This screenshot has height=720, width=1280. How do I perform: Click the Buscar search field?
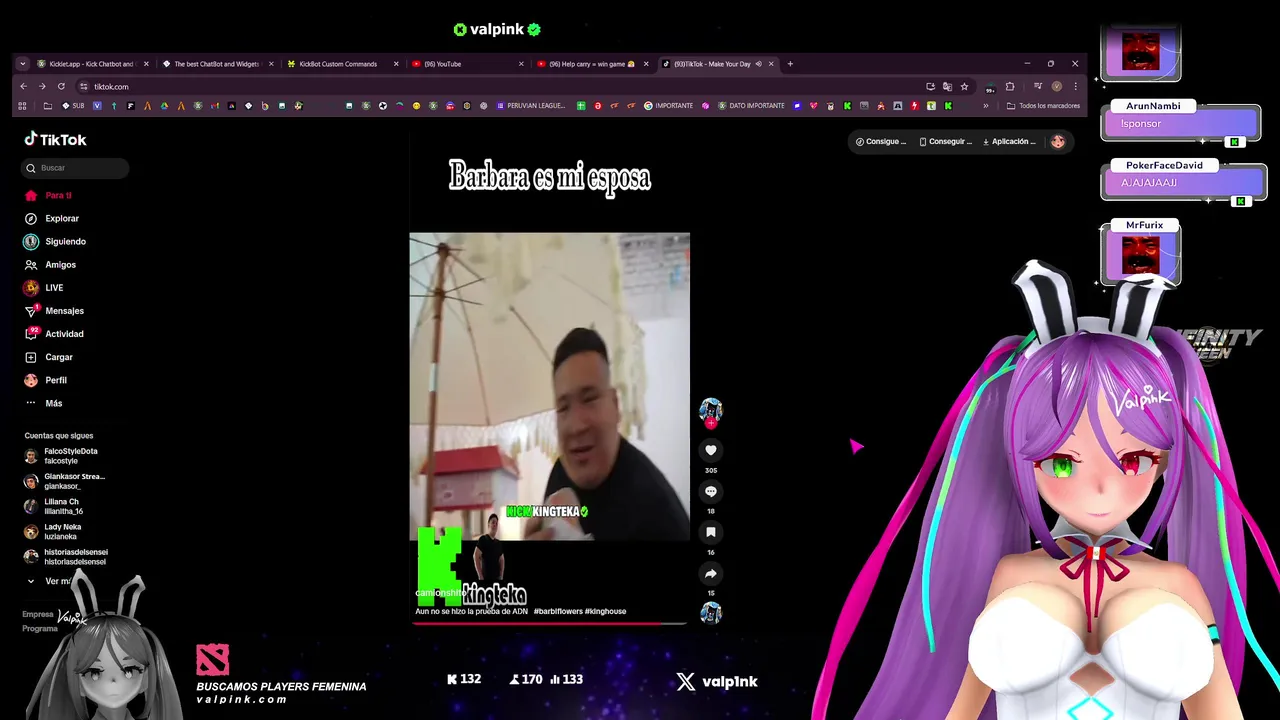(76, 168)
